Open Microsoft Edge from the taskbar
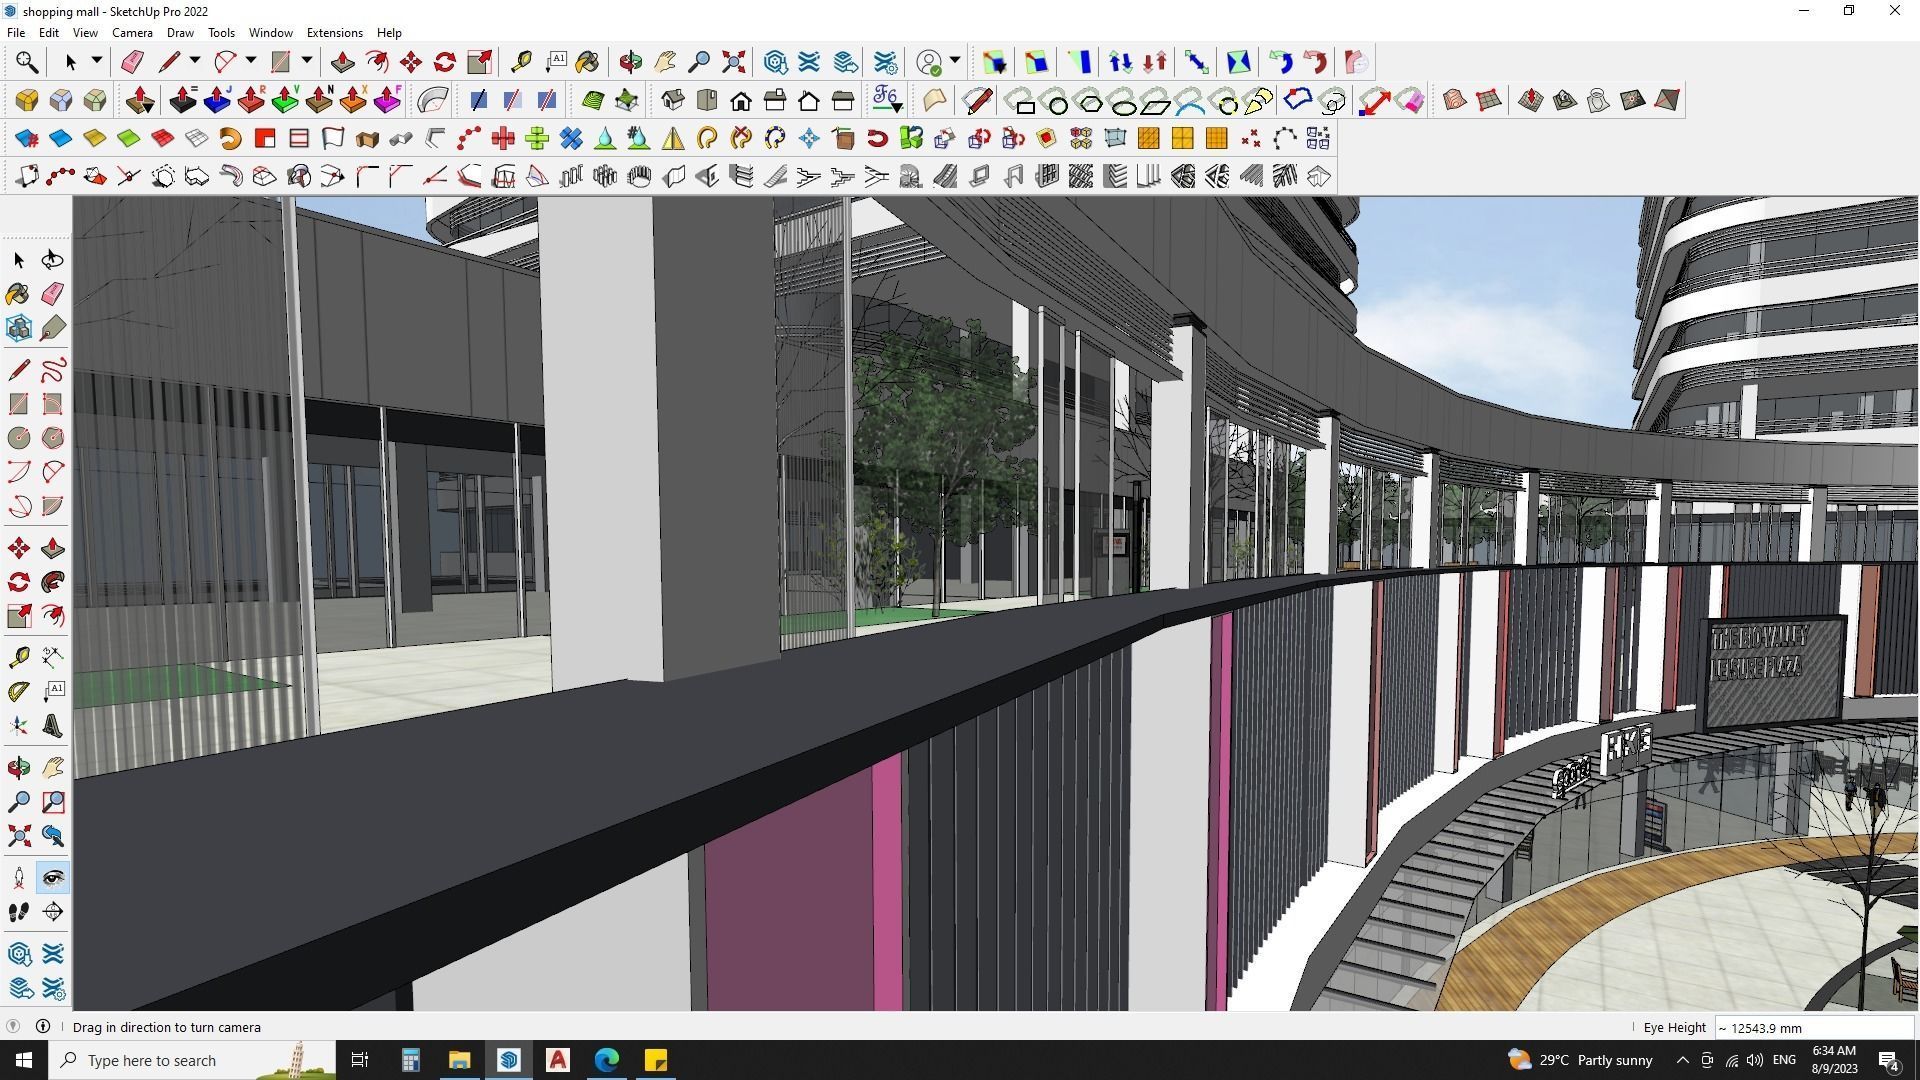This screenshot has width=1920, height=1080. (x=607, y=1060)
